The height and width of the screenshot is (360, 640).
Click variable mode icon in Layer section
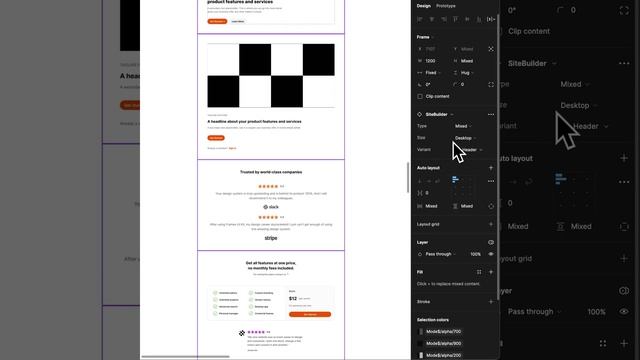point(491,242)
